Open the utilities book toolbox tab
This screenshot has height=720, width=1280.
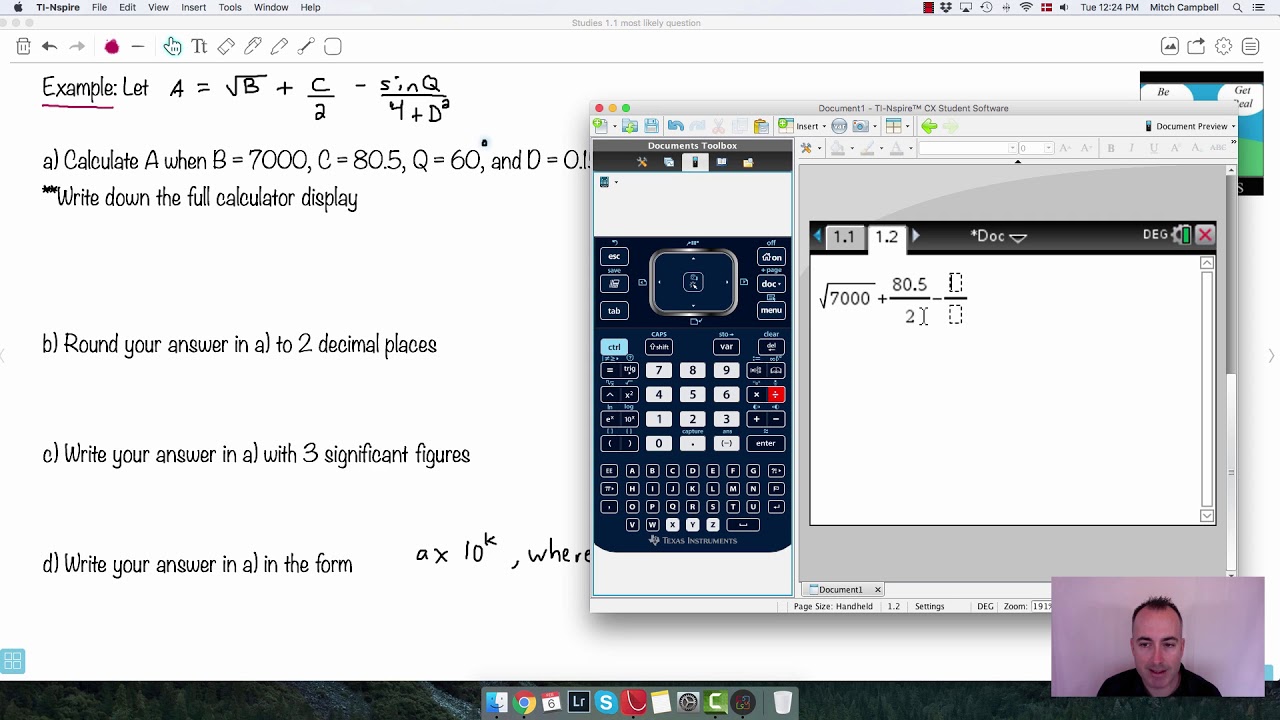(721, 162)
